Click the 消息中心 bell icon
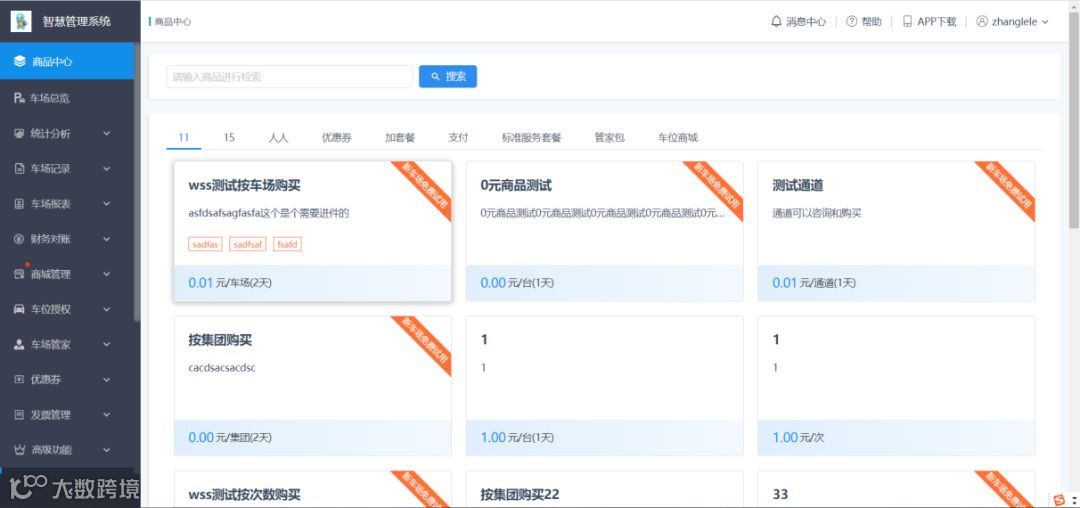The height and width of the screenshot is (508, 1080). 776,21
